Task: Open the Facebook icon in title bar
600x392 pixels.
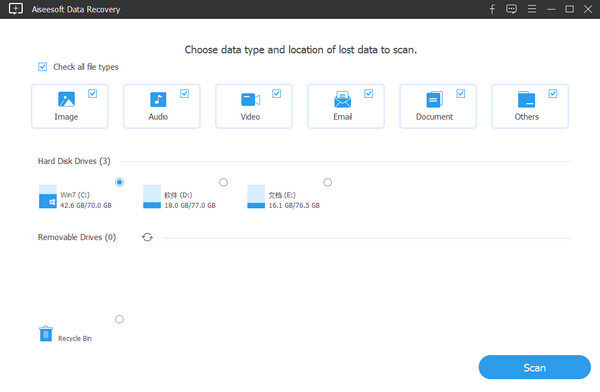Action: [x=492, y=9]
